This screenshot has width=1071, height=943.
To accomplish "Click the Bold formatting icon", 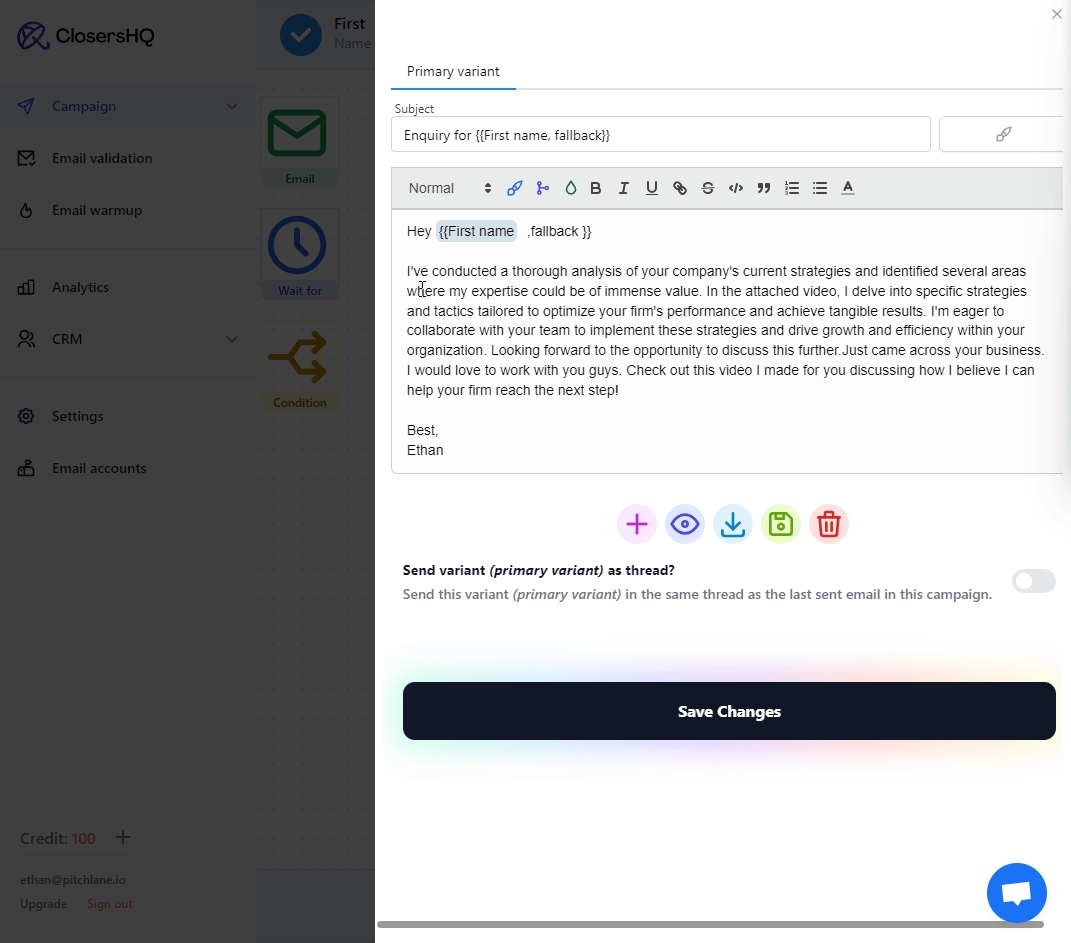I will 596,188.
